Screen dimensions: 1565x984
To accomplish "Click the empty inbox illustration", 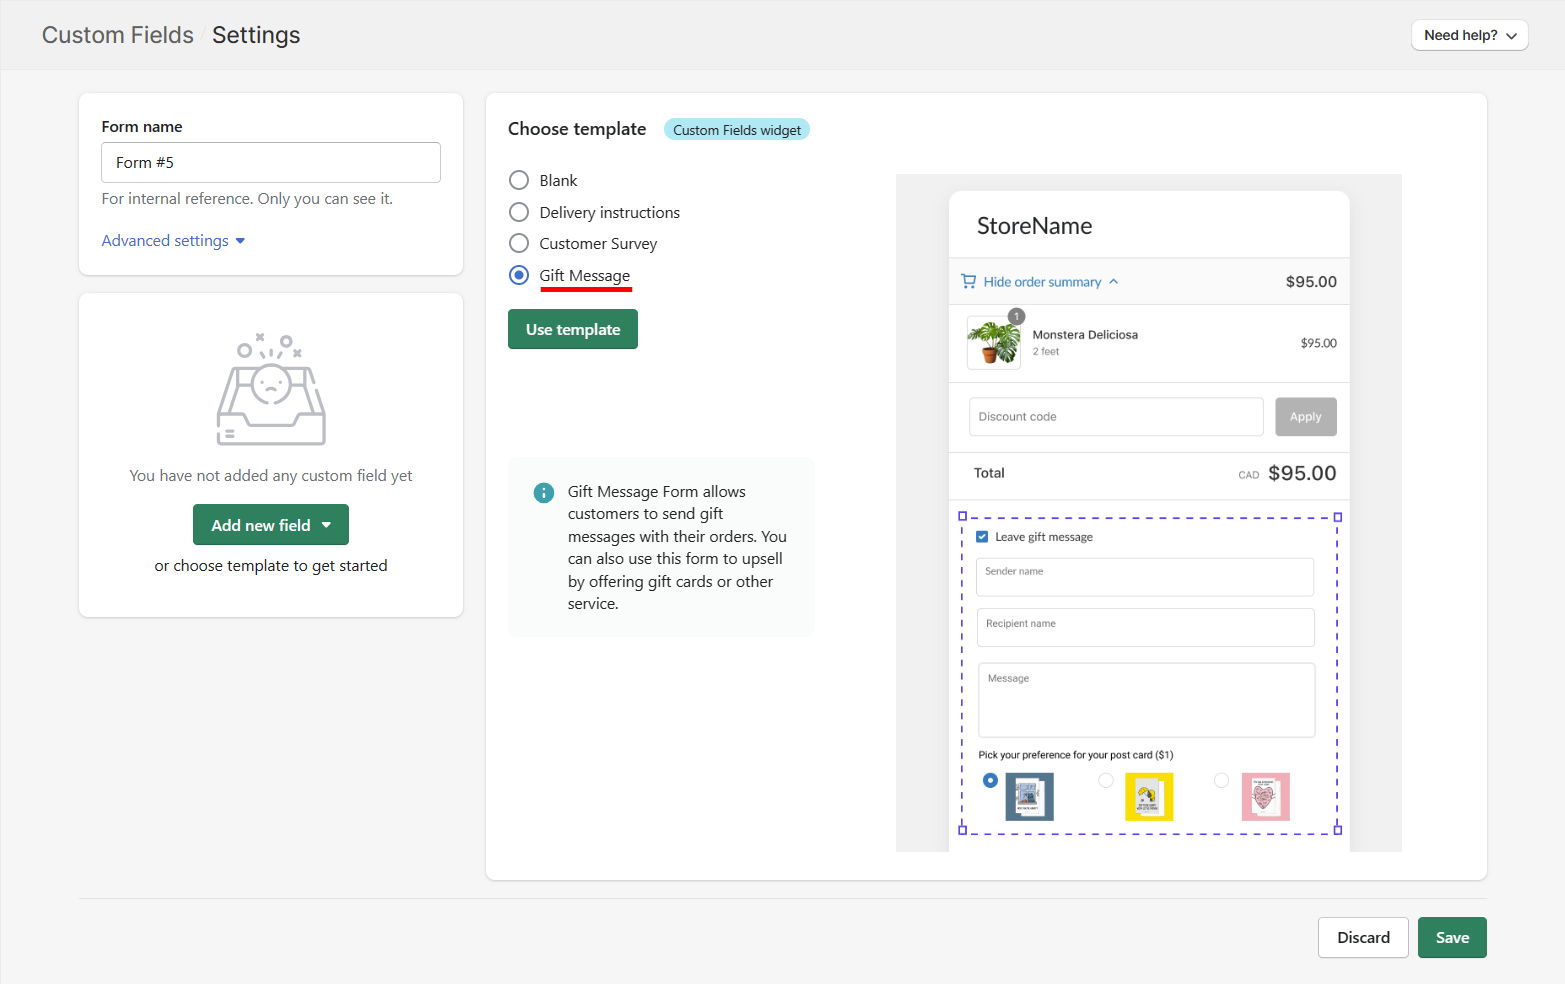I will 271,390.
